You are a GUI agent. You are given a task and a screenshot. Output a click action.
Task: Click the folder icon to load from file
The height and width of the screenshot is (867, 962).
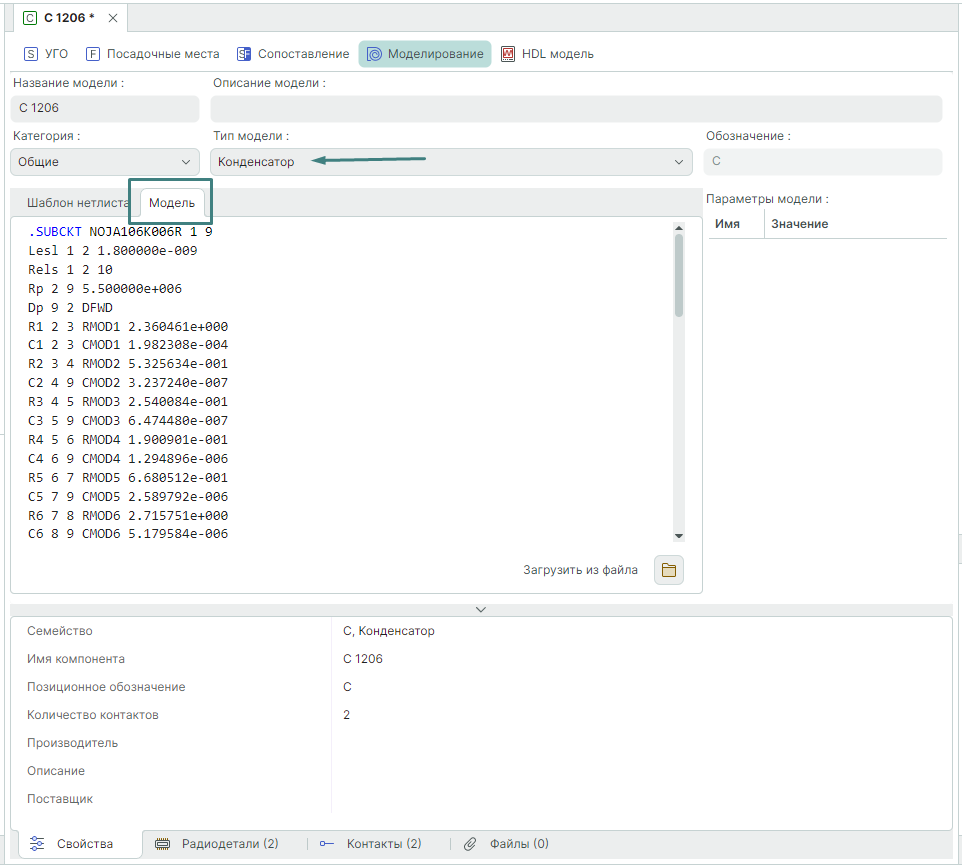[669, 570]
